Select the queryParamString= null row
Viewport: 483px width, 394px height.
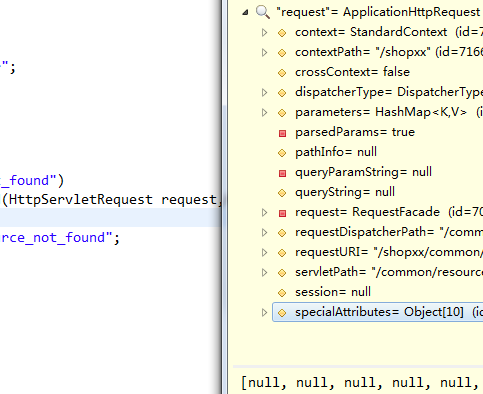point(363,172)
